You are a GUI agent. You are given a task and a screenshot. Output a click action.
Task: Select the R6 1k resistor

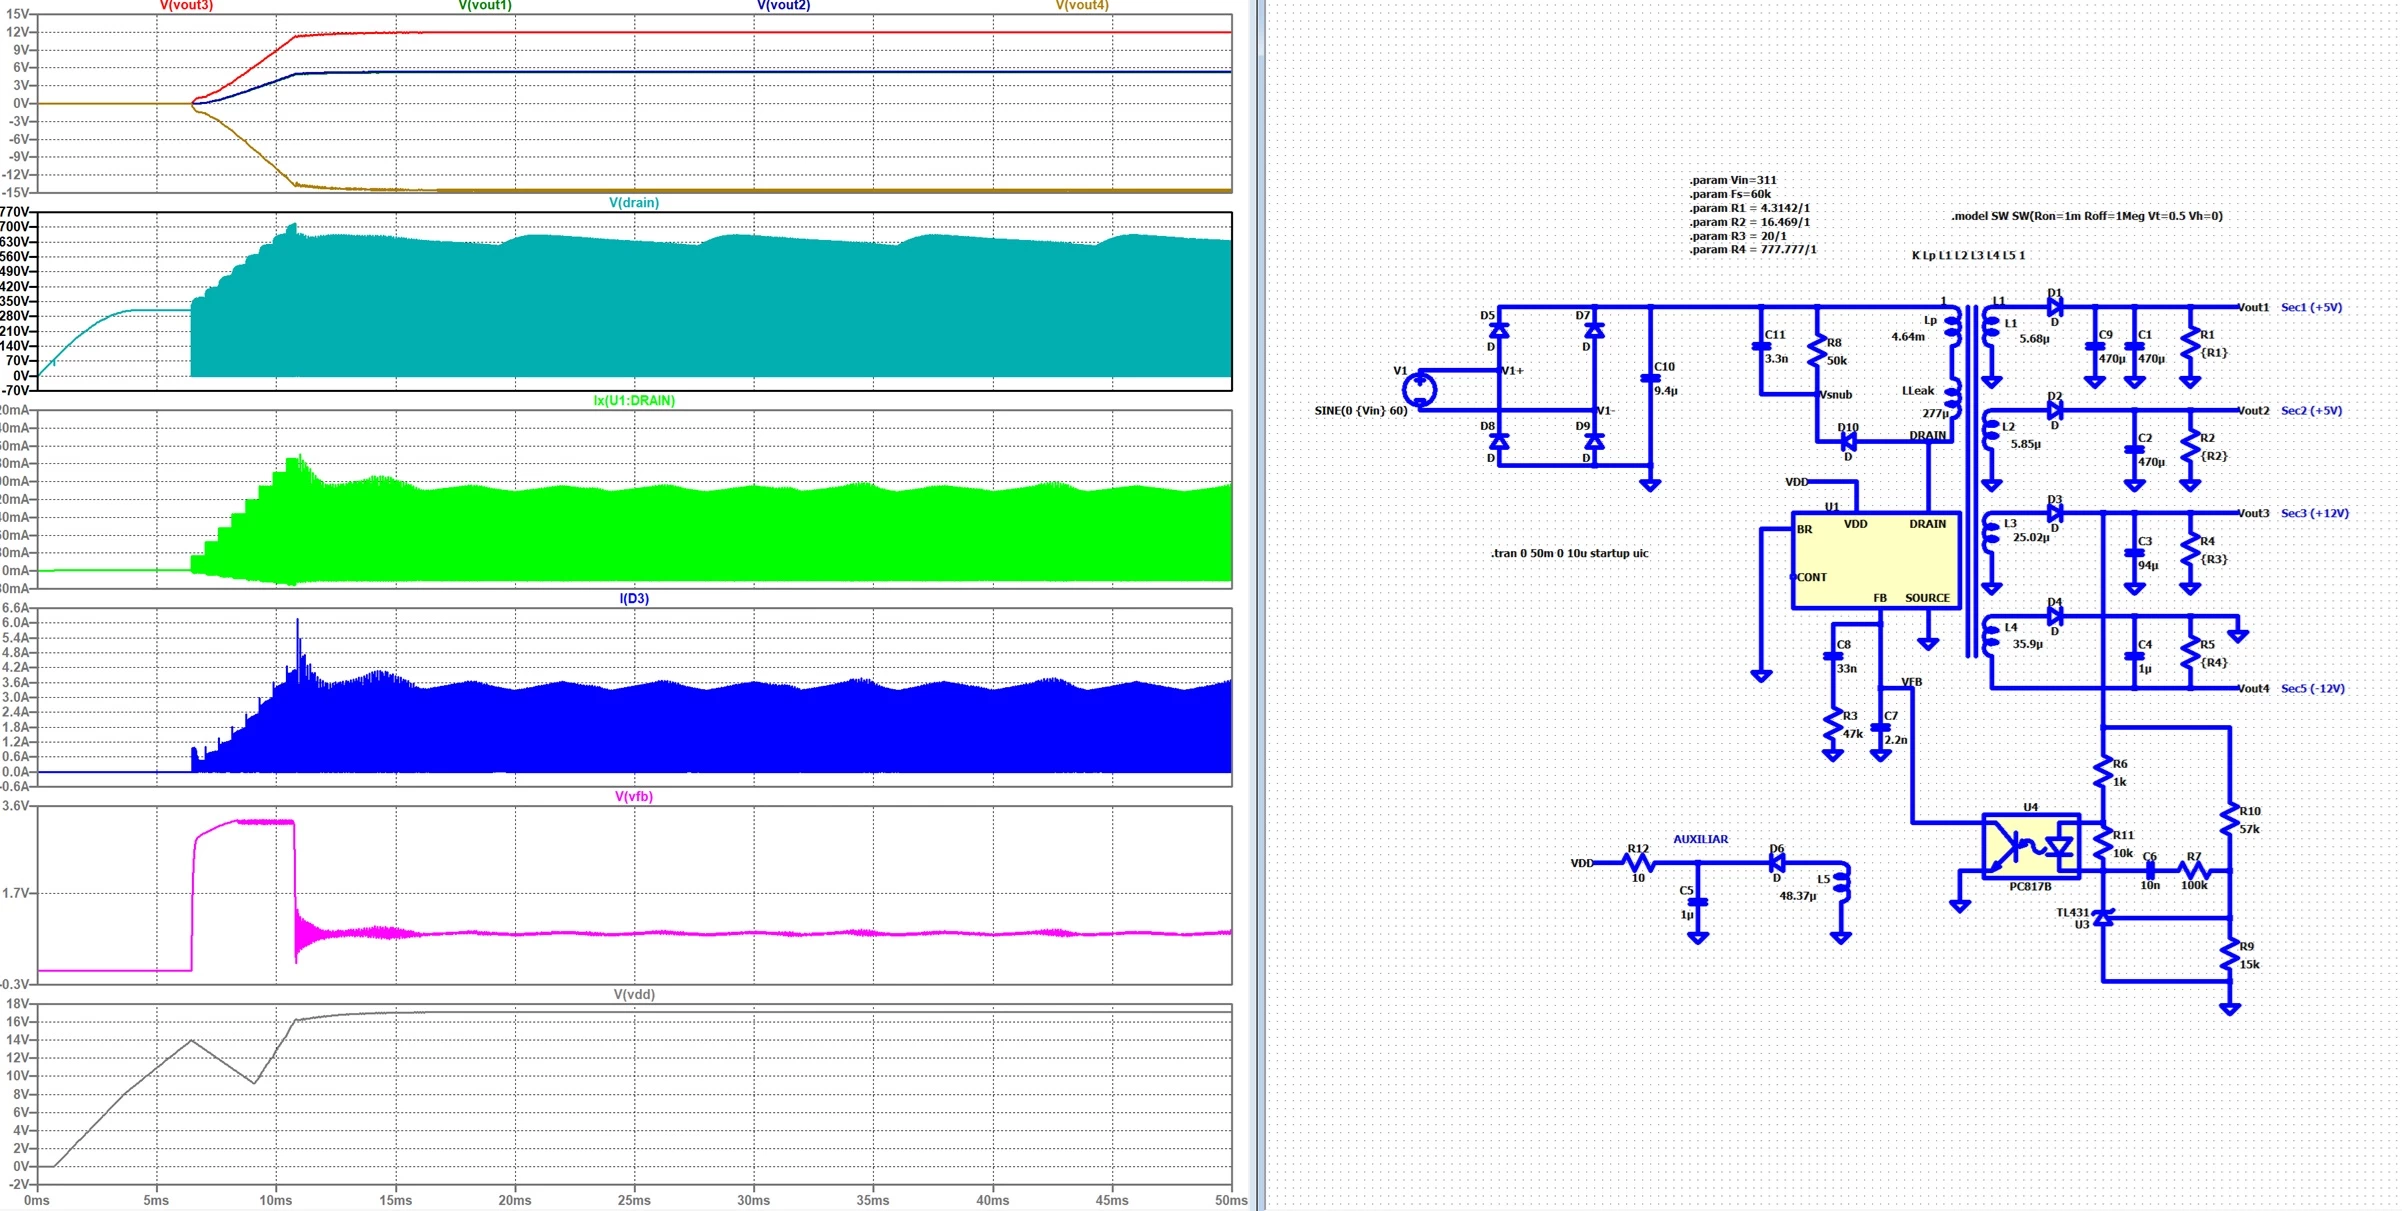(2103, 772)
